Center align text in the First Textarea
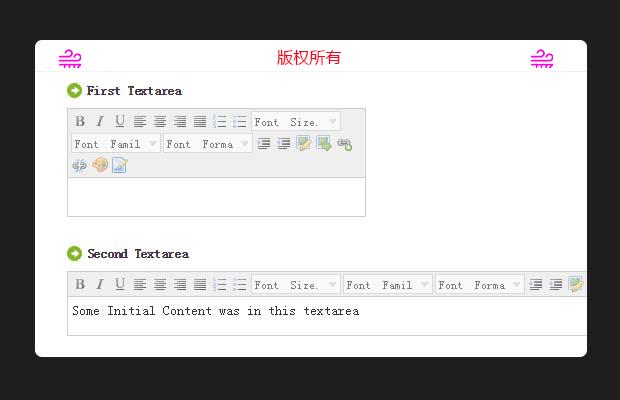620x400 pixels. click(160, 122)
